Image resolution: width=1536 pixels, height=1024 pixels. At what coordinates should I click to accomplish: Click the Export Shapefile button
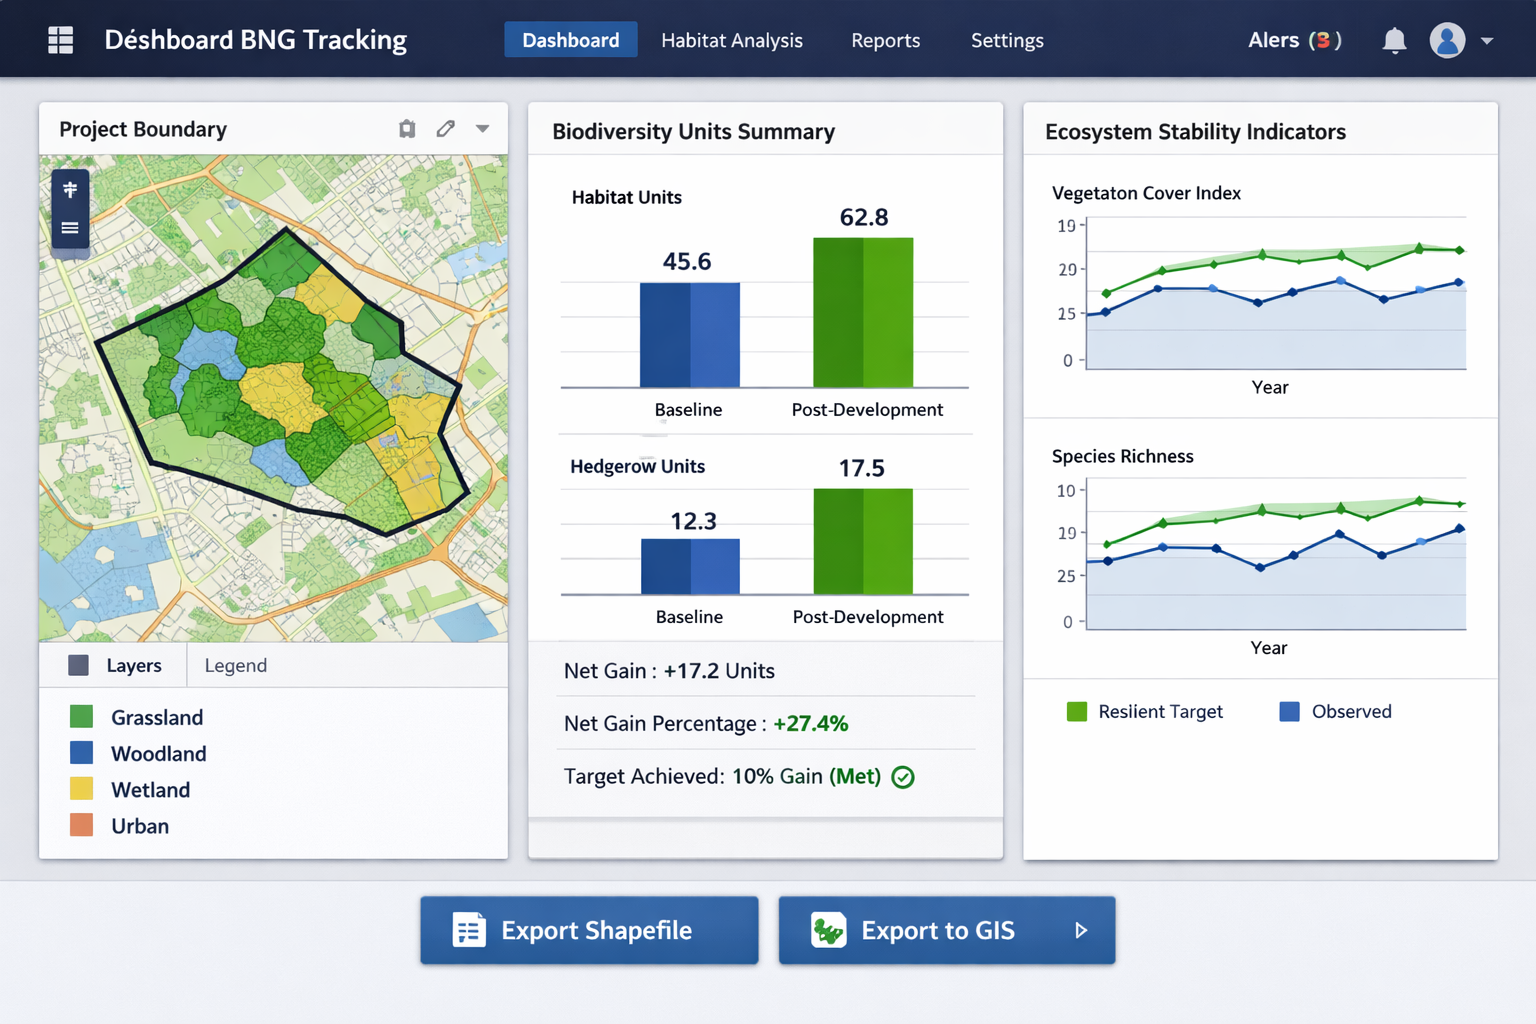click(x=589, y=930)
